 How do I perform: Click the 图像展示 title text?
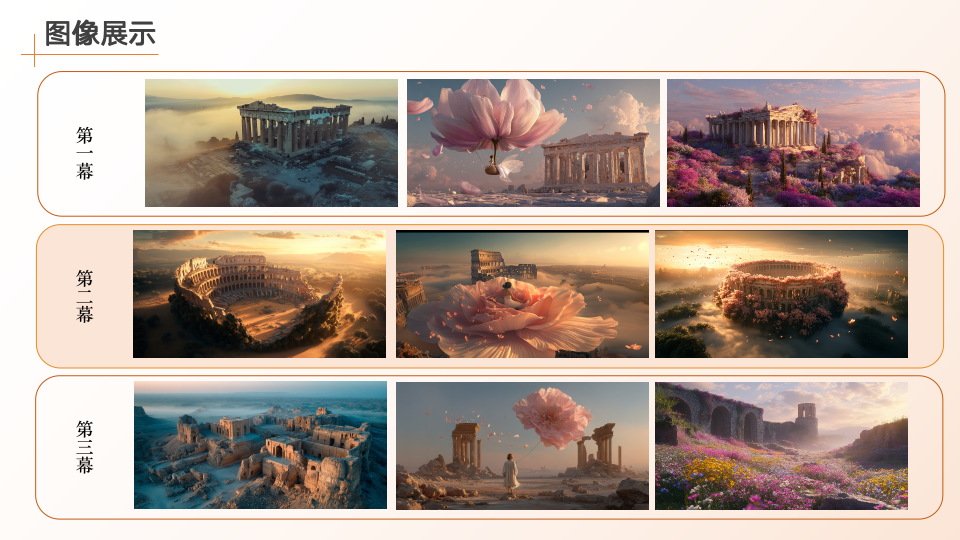click(x=100, y=34)
